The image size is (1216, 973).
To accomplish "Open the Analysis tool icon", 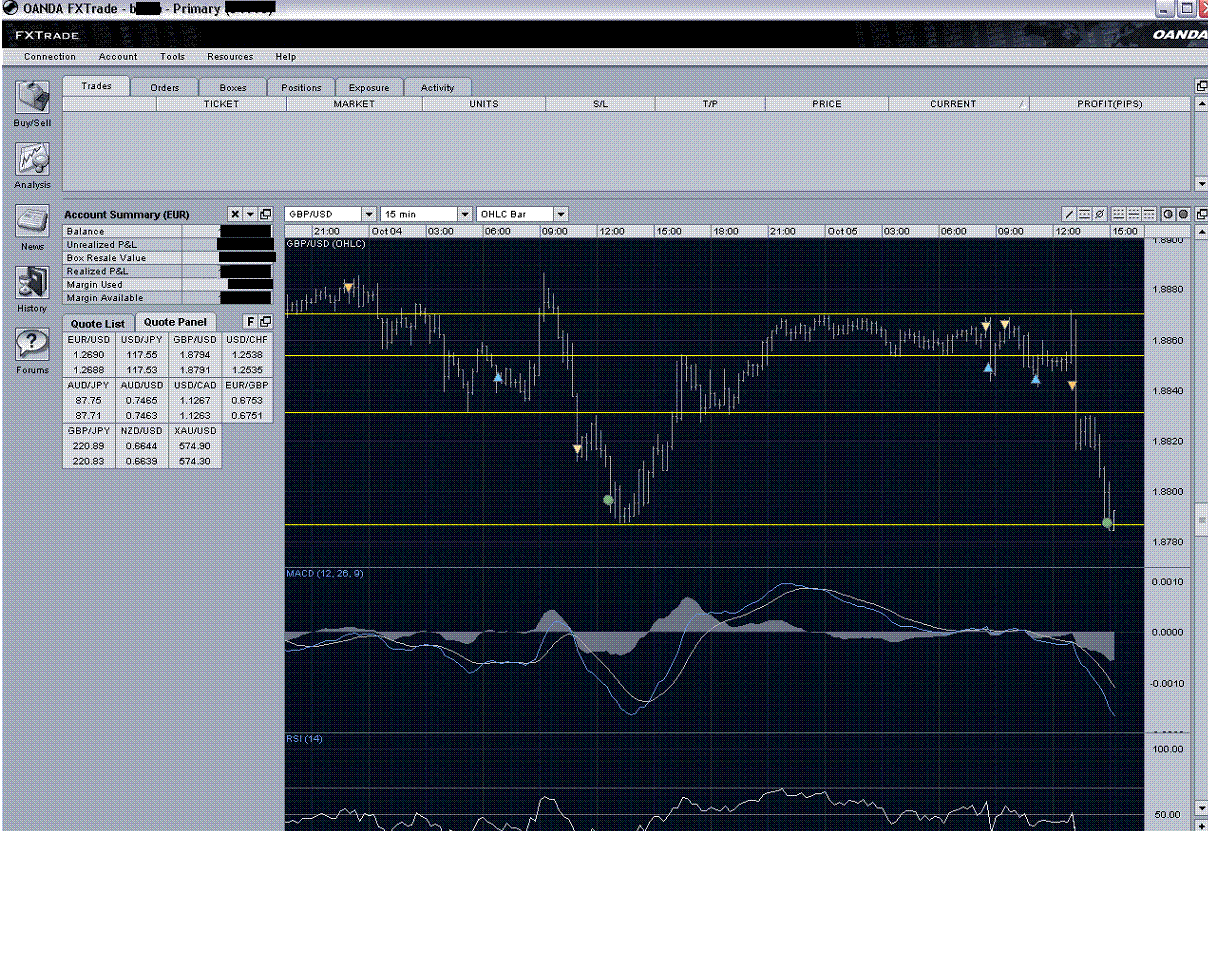I will [x=32, y=160].
